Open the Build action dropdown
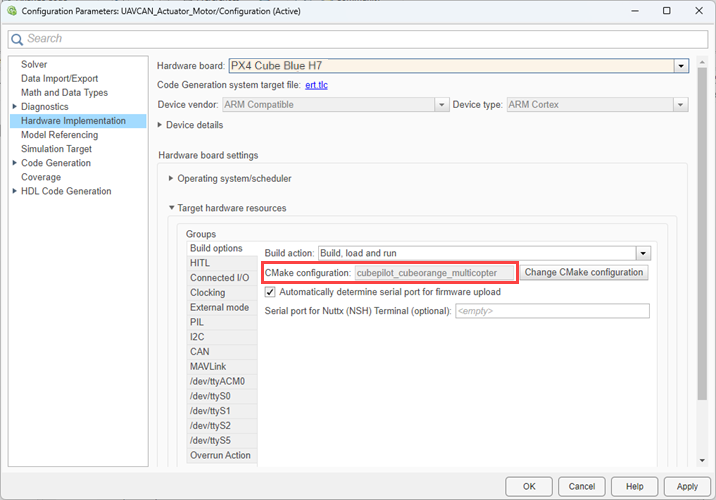This screenshot has height=500, width=716. click(643, 253)
